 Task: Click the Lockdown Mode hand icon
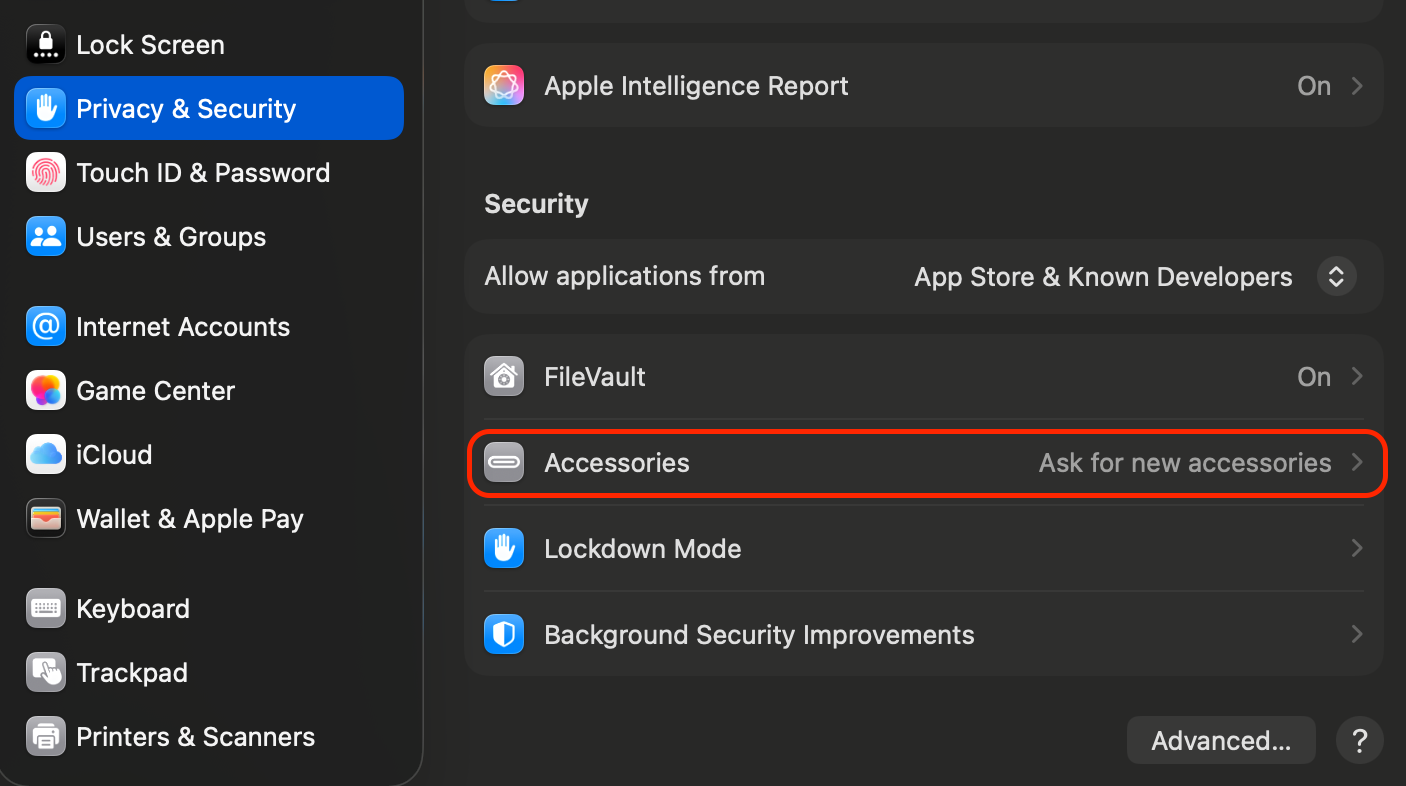(x=504, y=549)
